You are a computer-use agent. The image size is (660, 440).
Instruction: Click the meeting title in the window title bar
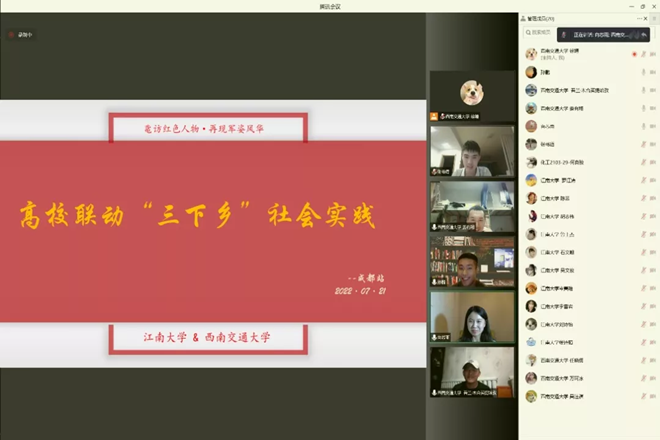329,5
